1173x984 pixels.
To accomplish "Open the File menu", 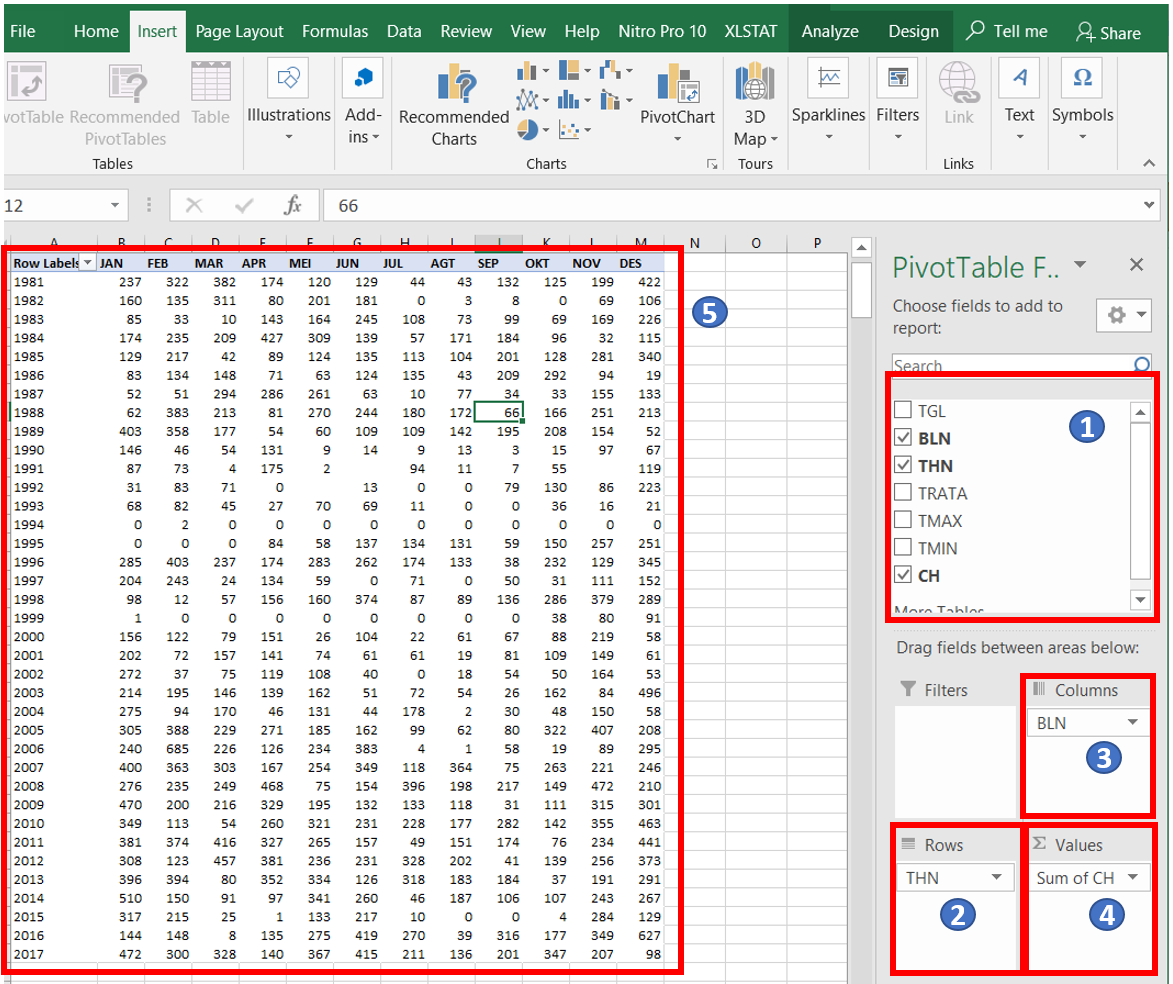I will tap(22, 31).
